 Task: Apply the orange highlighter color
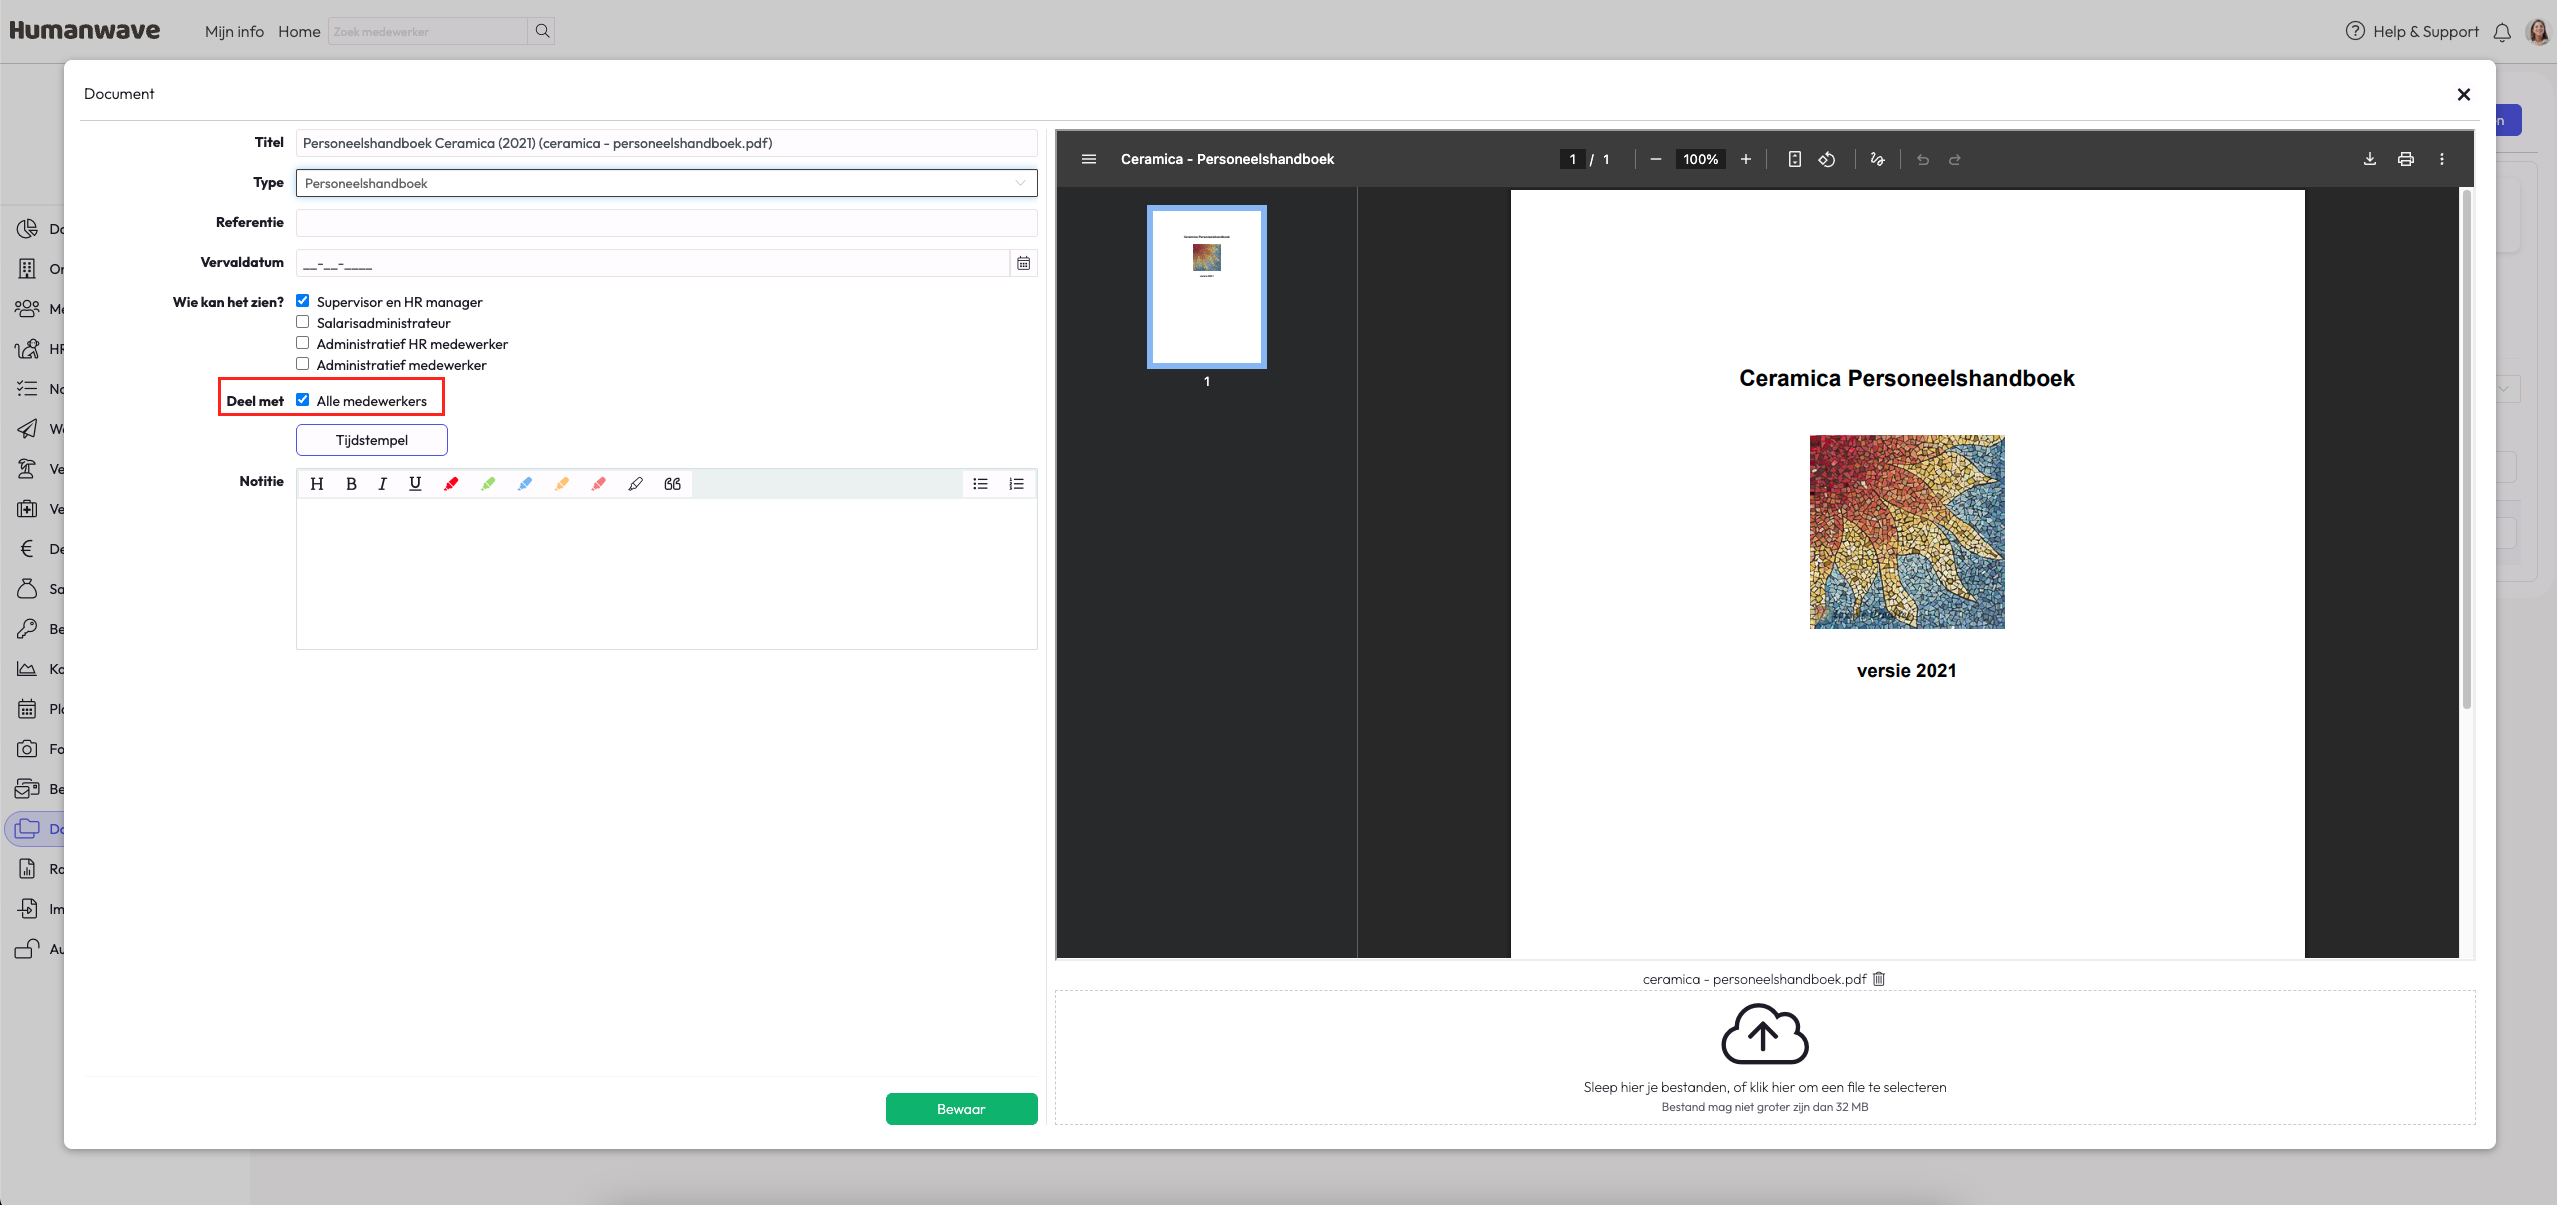click(562, 484)
